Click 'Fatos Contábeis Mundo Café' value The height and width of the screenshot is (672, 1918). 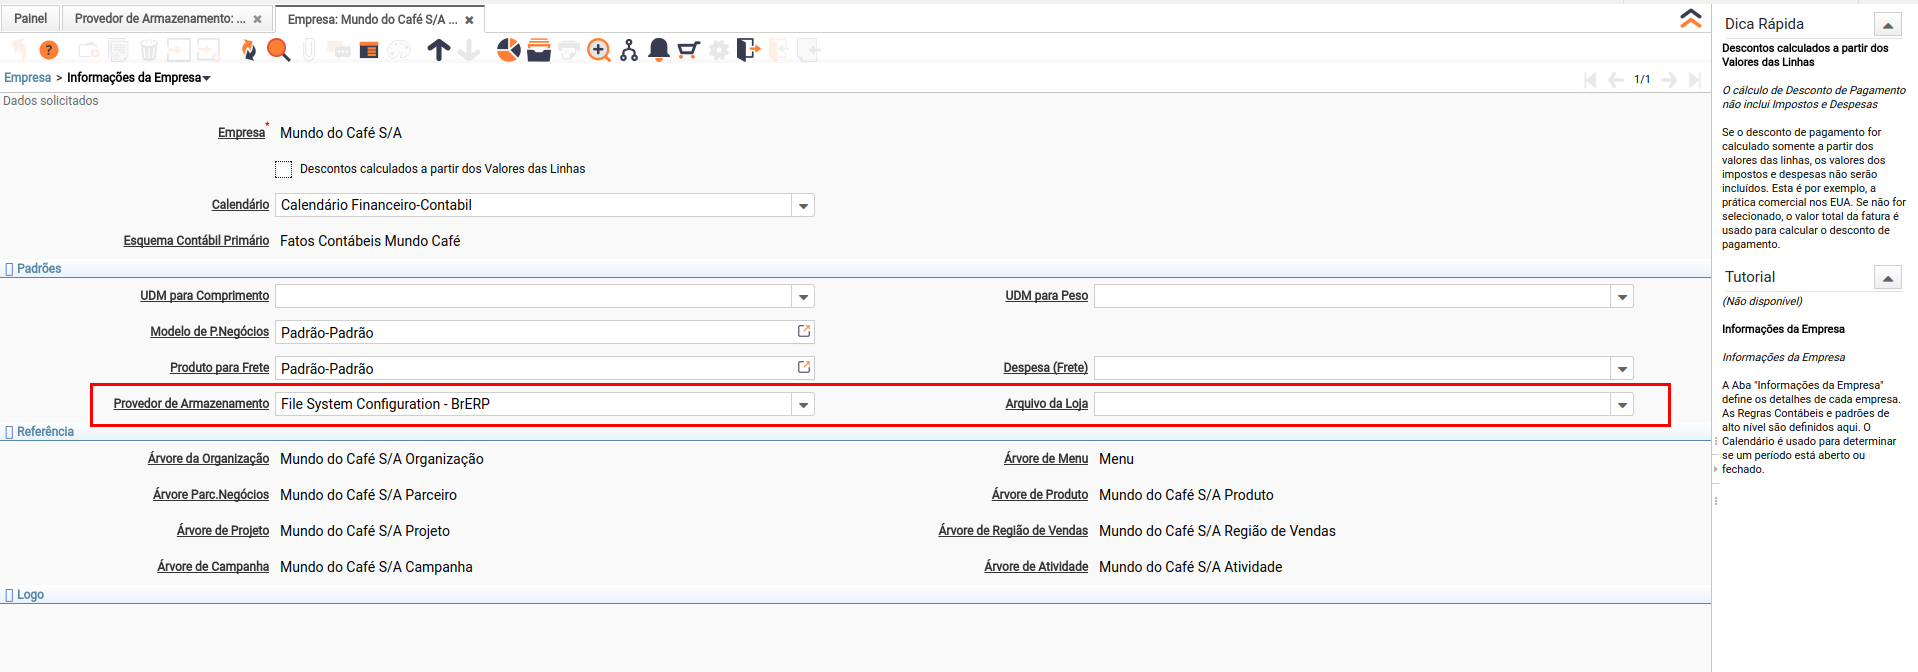click(x=370, y=241)
